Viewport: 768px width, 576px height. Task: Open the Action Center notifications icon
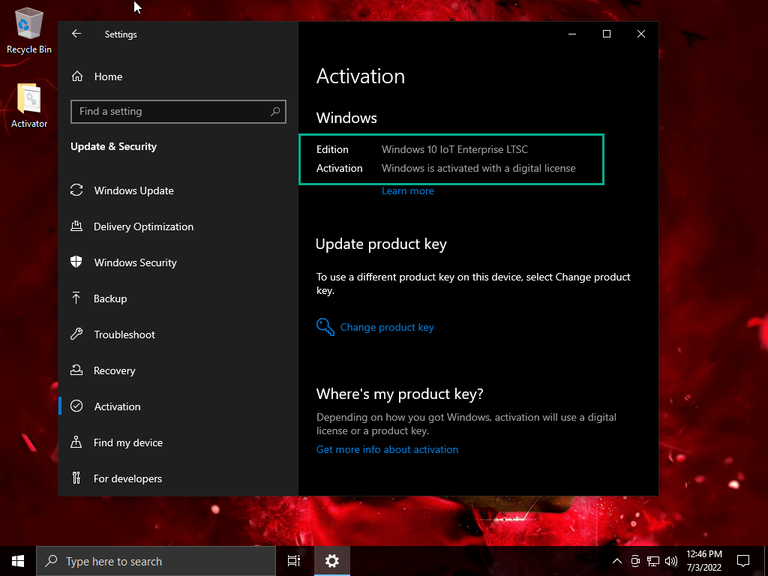[744, 561]
